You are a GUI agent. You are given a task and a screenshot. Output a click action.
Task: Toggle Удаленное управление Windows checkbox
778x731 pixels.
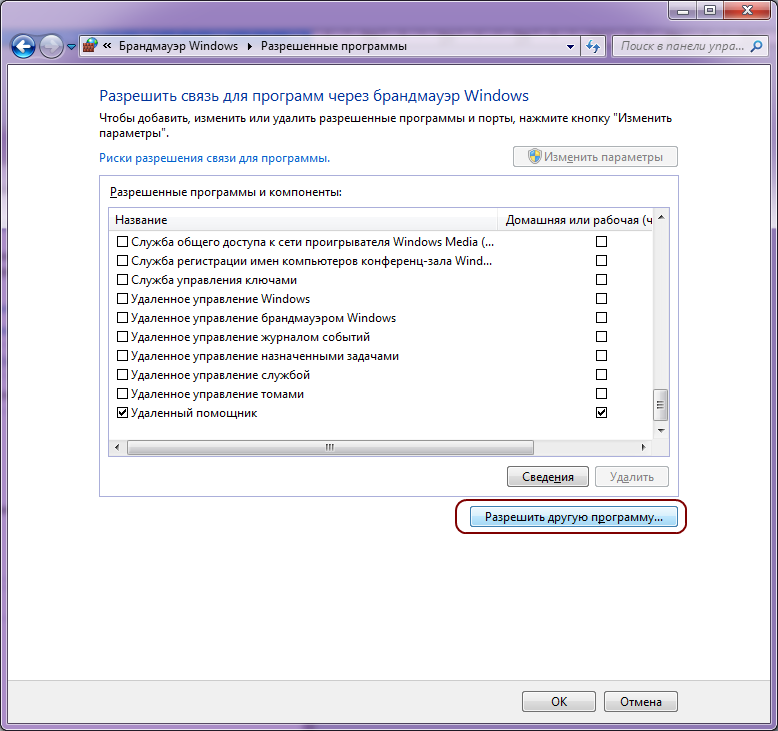pos(122,299)
